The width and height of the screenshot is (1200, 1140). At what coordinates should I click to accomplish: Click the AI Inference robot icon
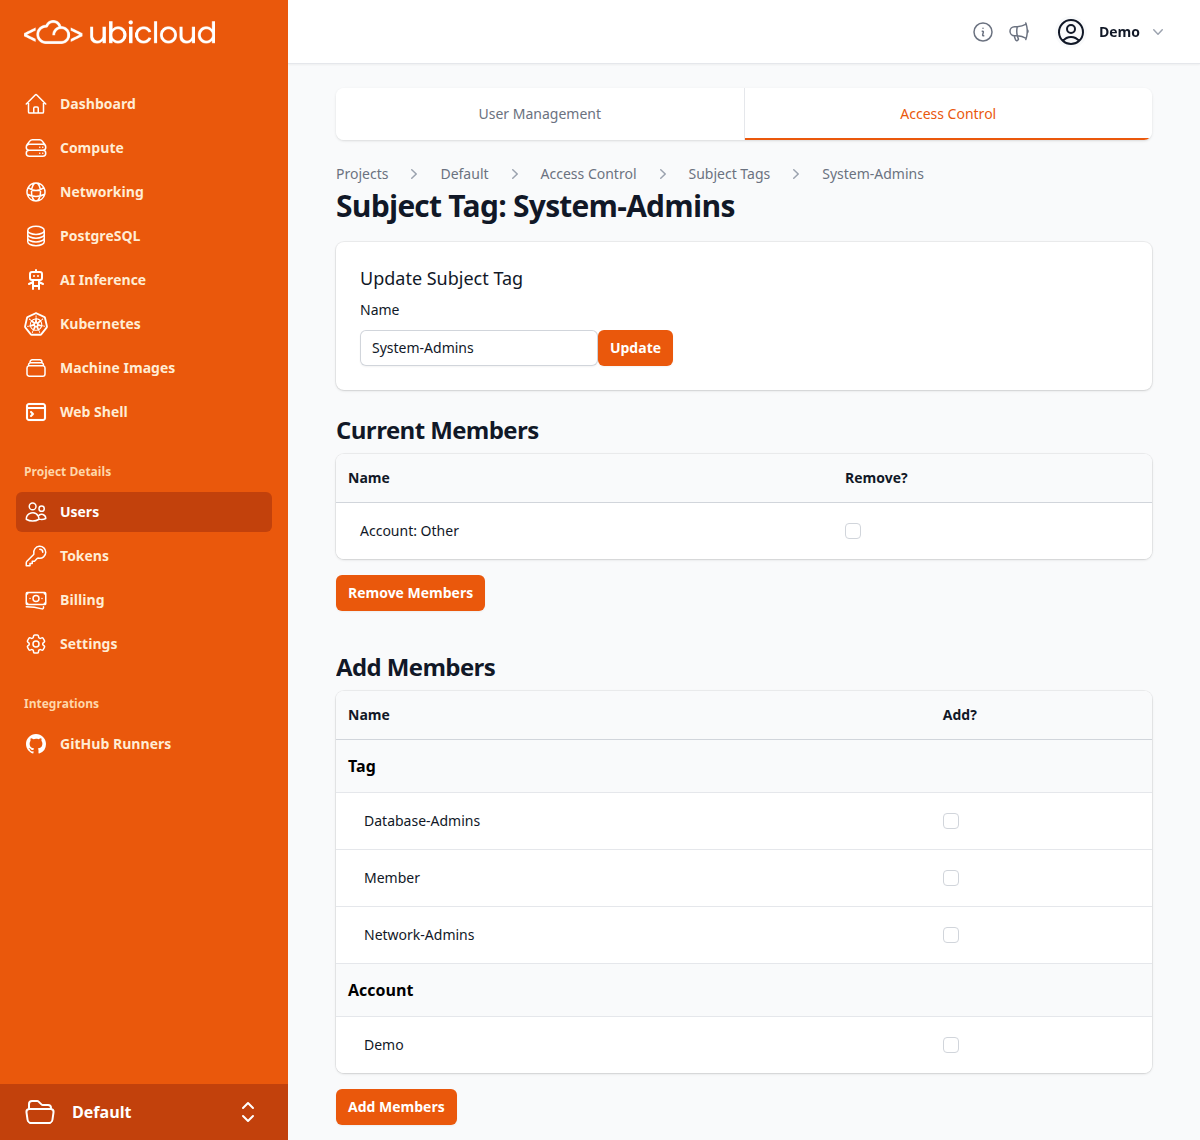tap(36, 280)
